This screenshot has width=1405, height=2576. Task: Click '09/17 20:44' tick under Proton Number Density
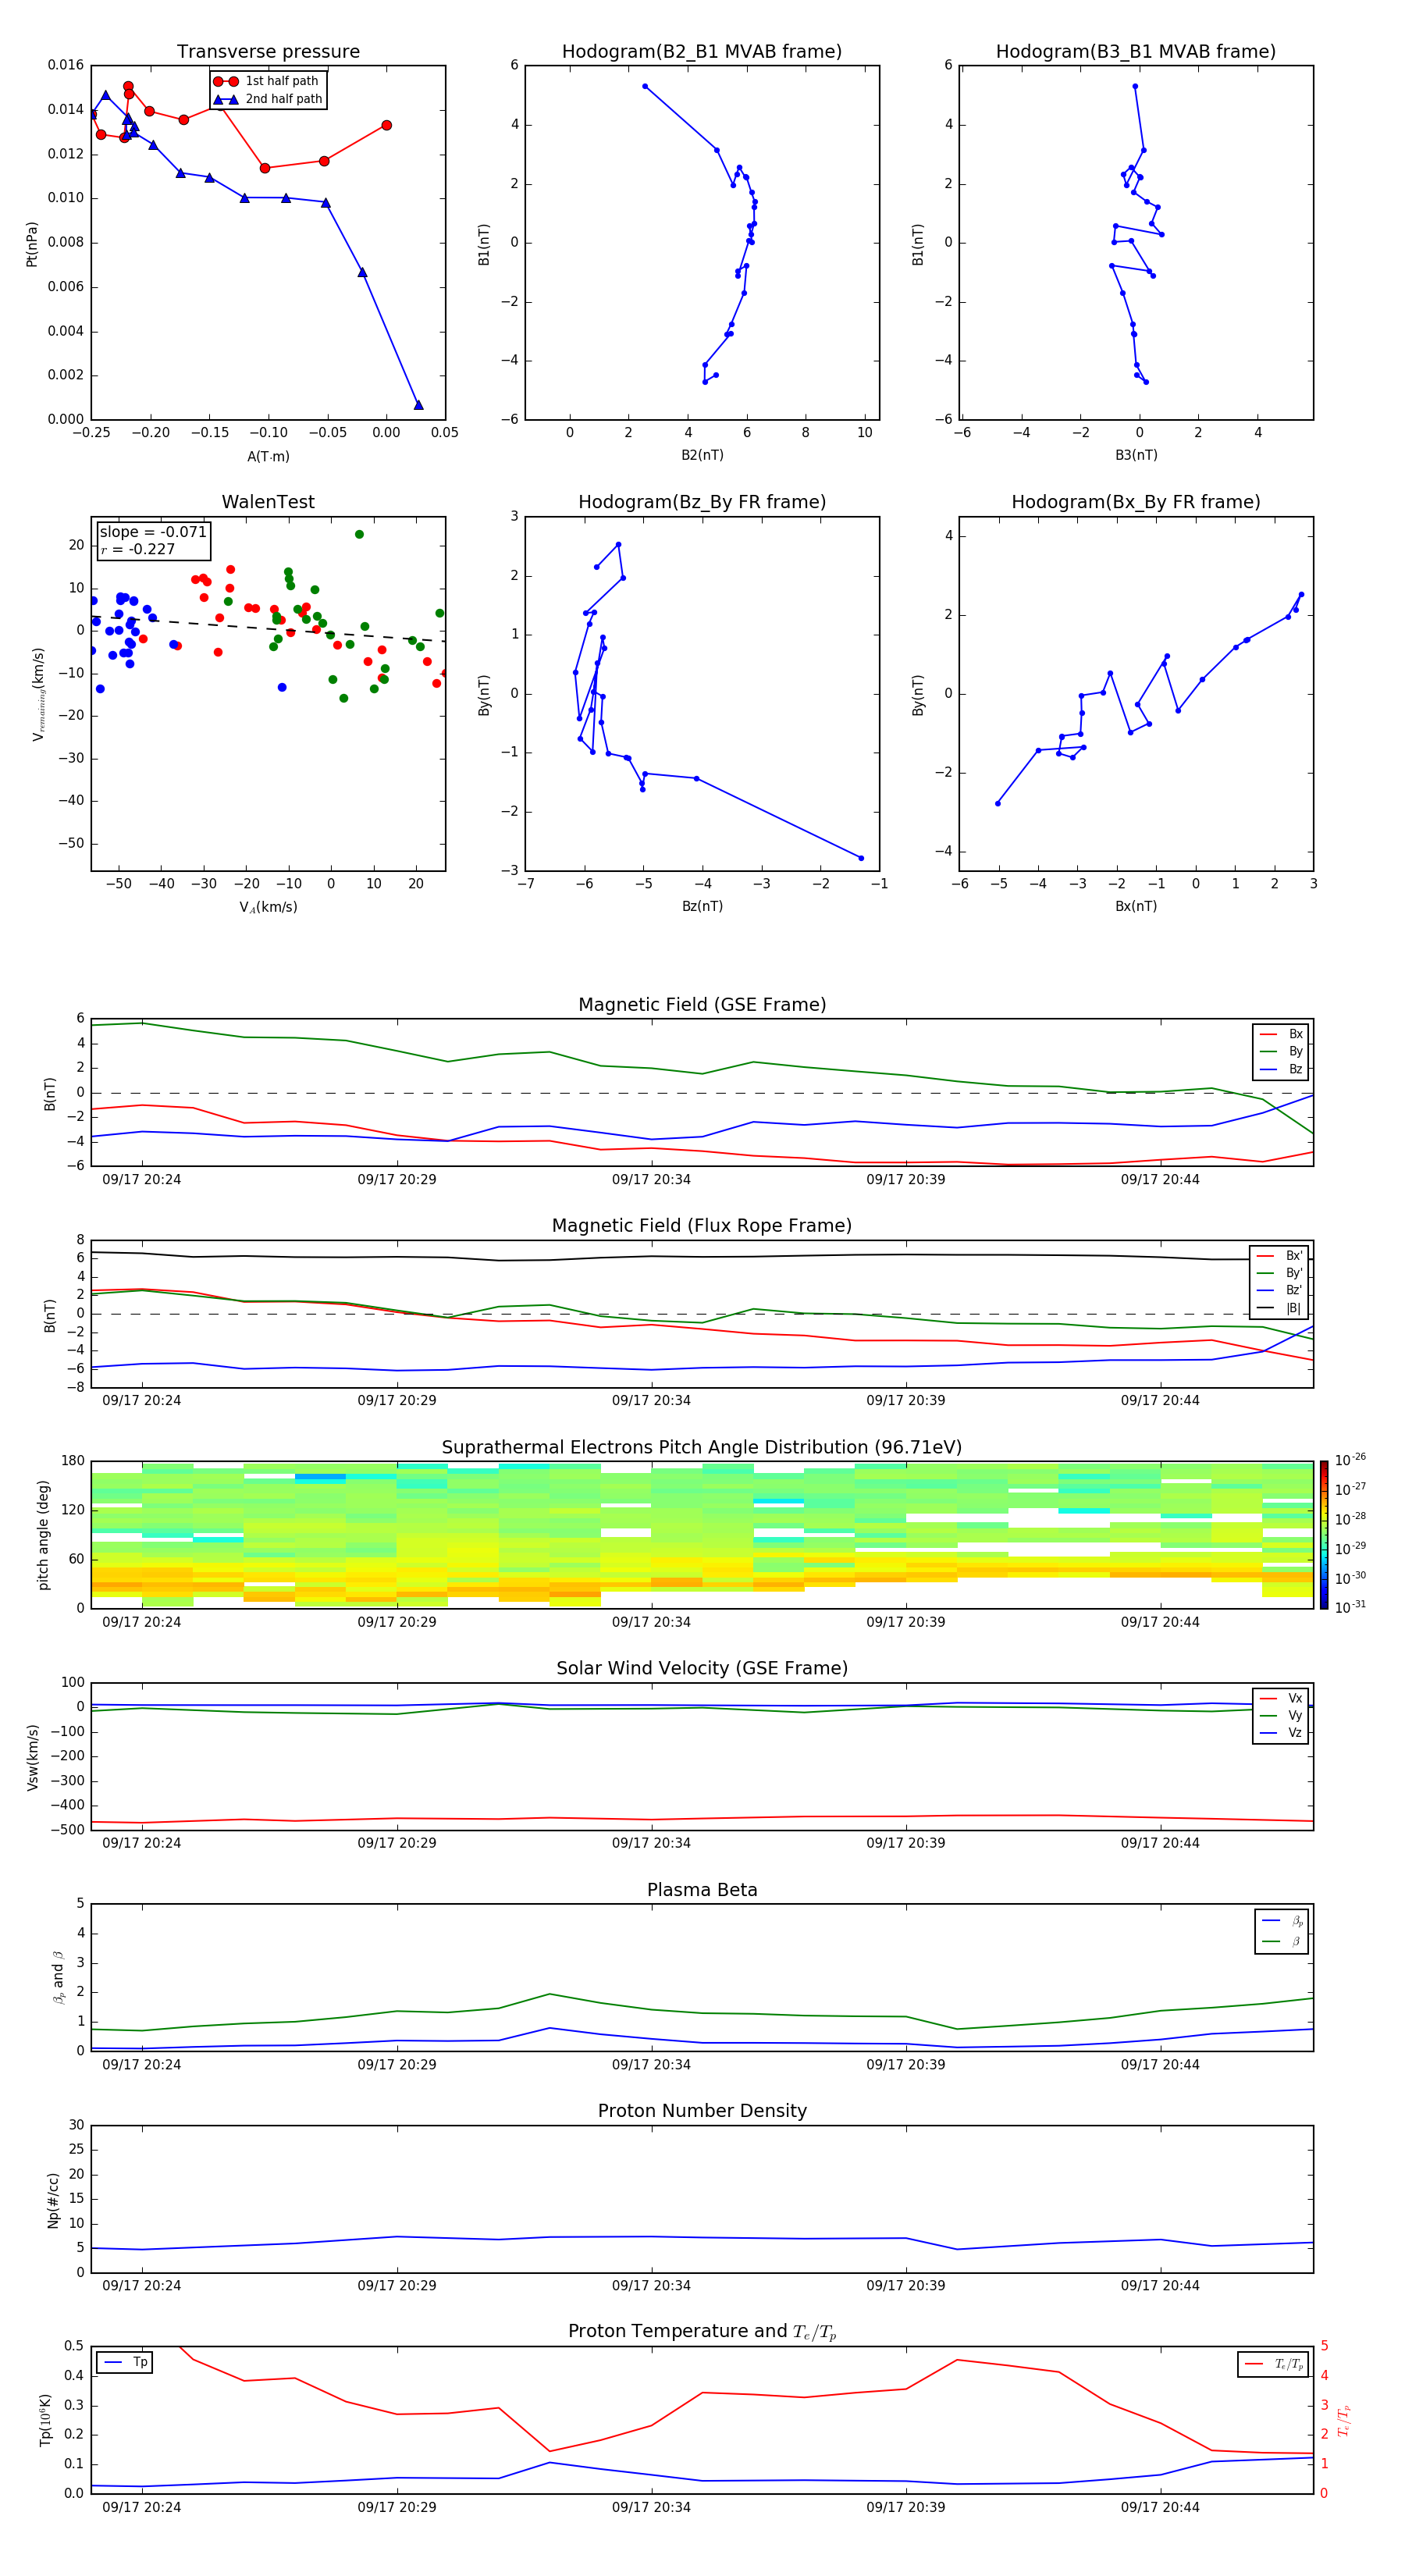(1160, 2285)
